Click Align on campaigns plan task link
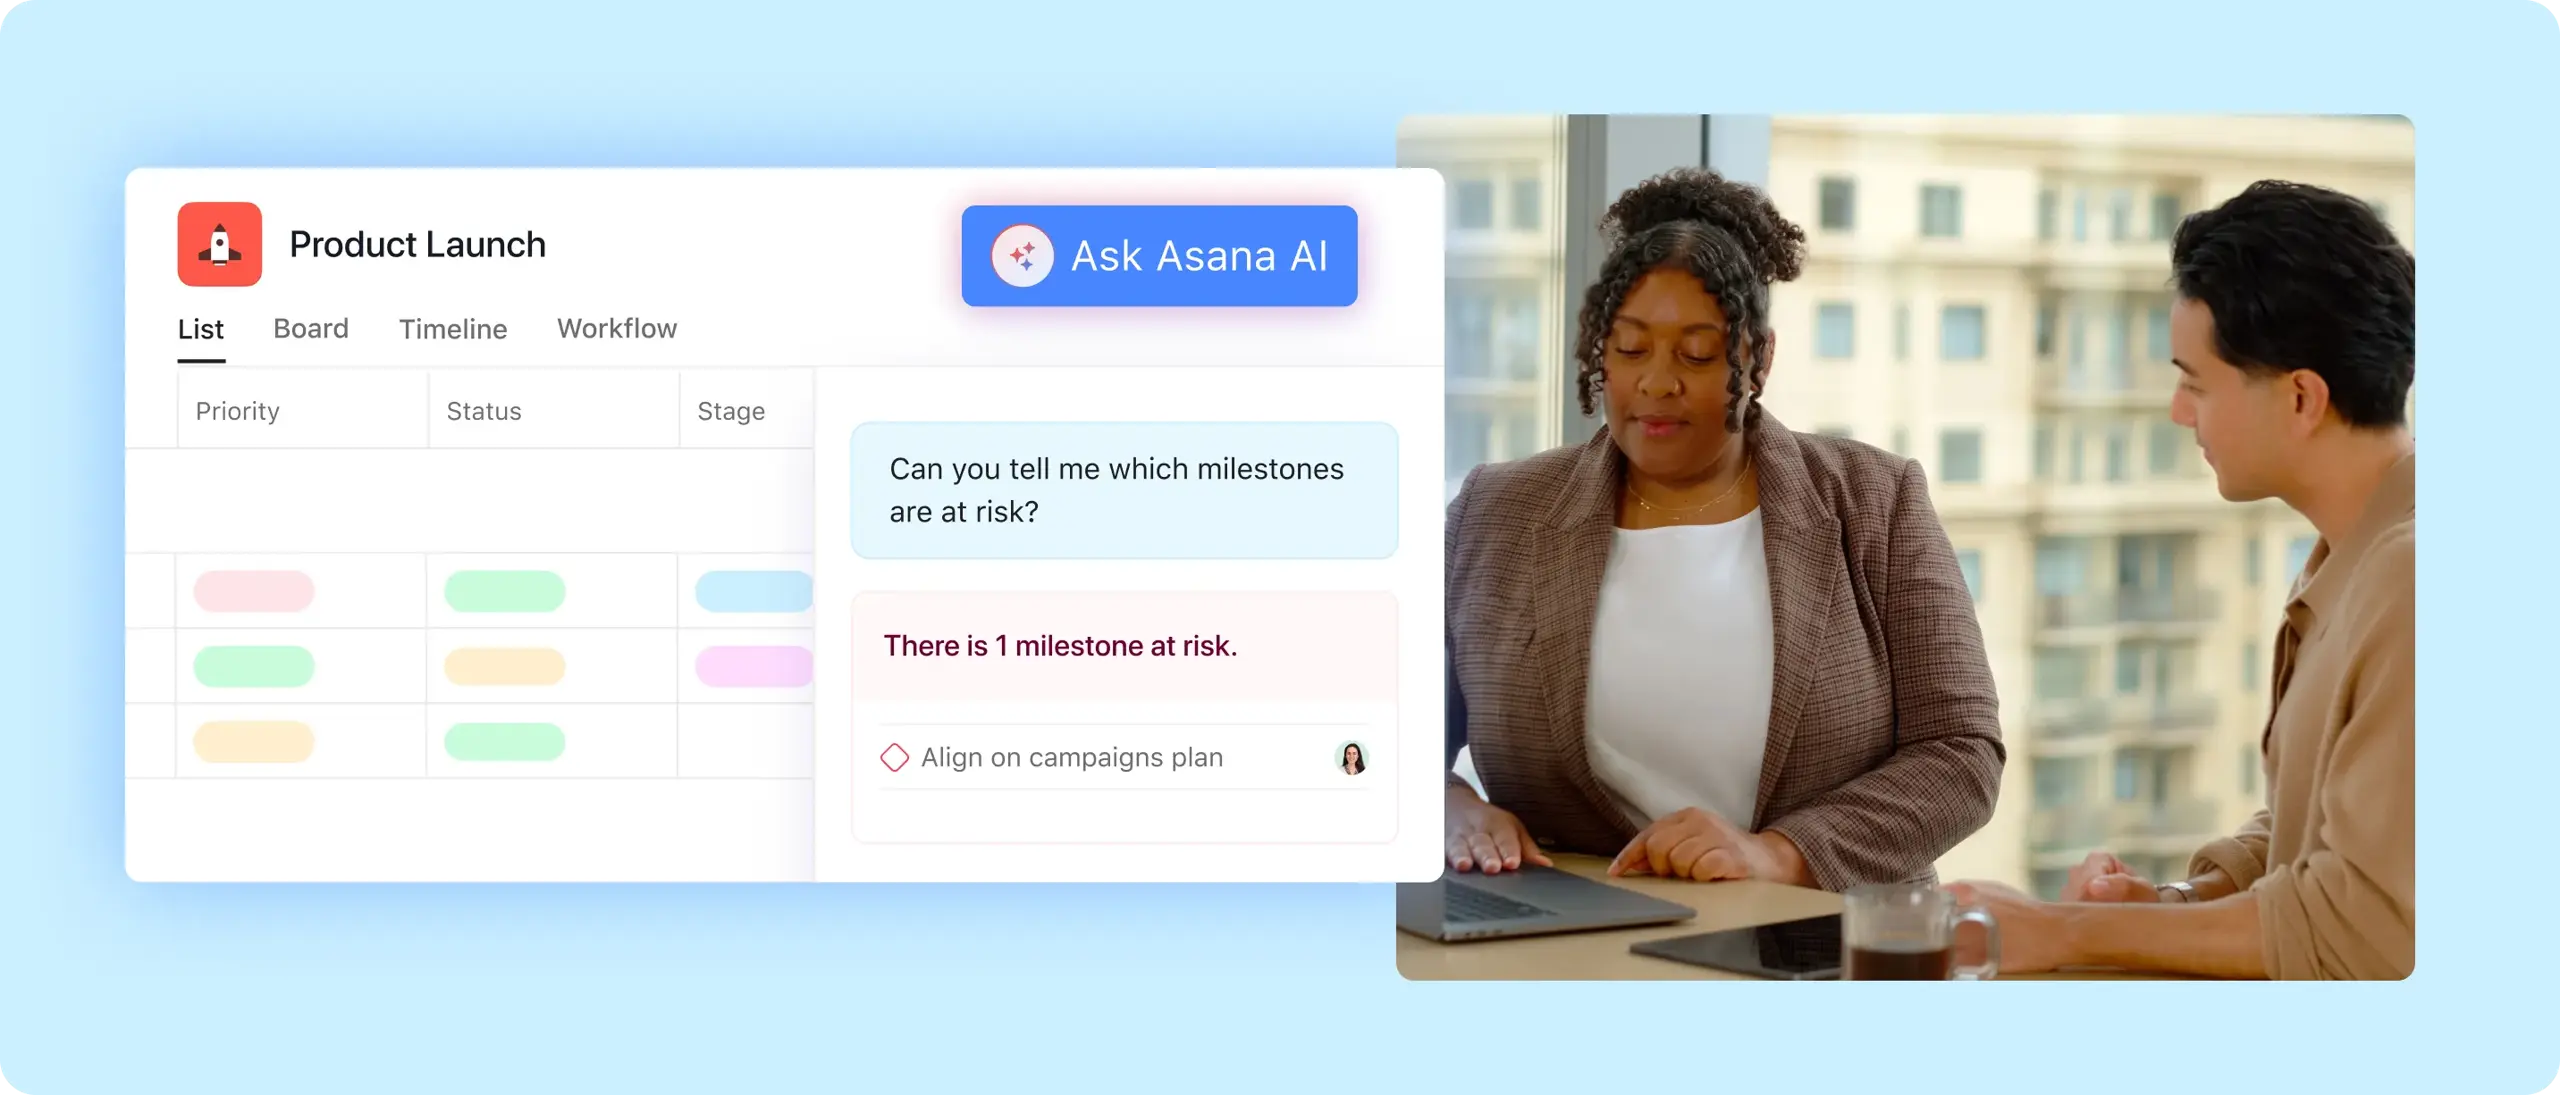Viewport: 2560px width, 1095px height. pos(1071,756)
